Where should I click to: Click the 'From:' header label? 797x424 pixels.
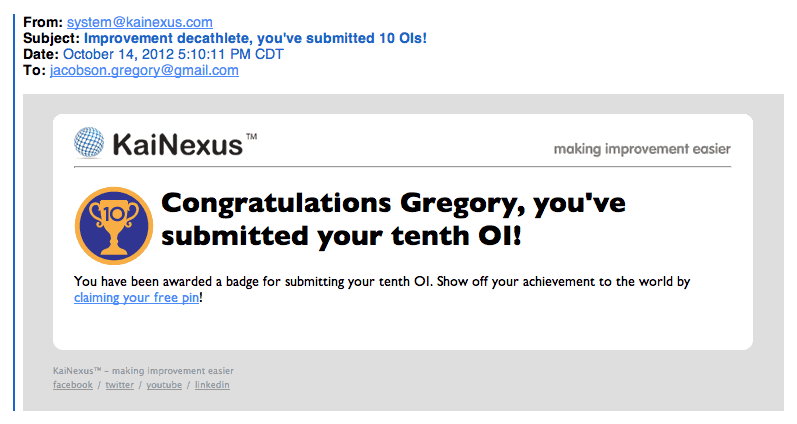pos(40,23)
